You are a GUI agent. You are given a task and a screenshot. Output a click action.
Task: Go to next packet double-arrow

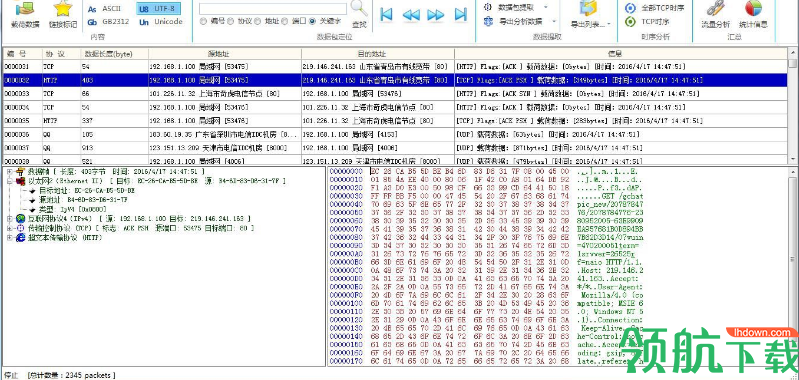click(x=436, y=14)
